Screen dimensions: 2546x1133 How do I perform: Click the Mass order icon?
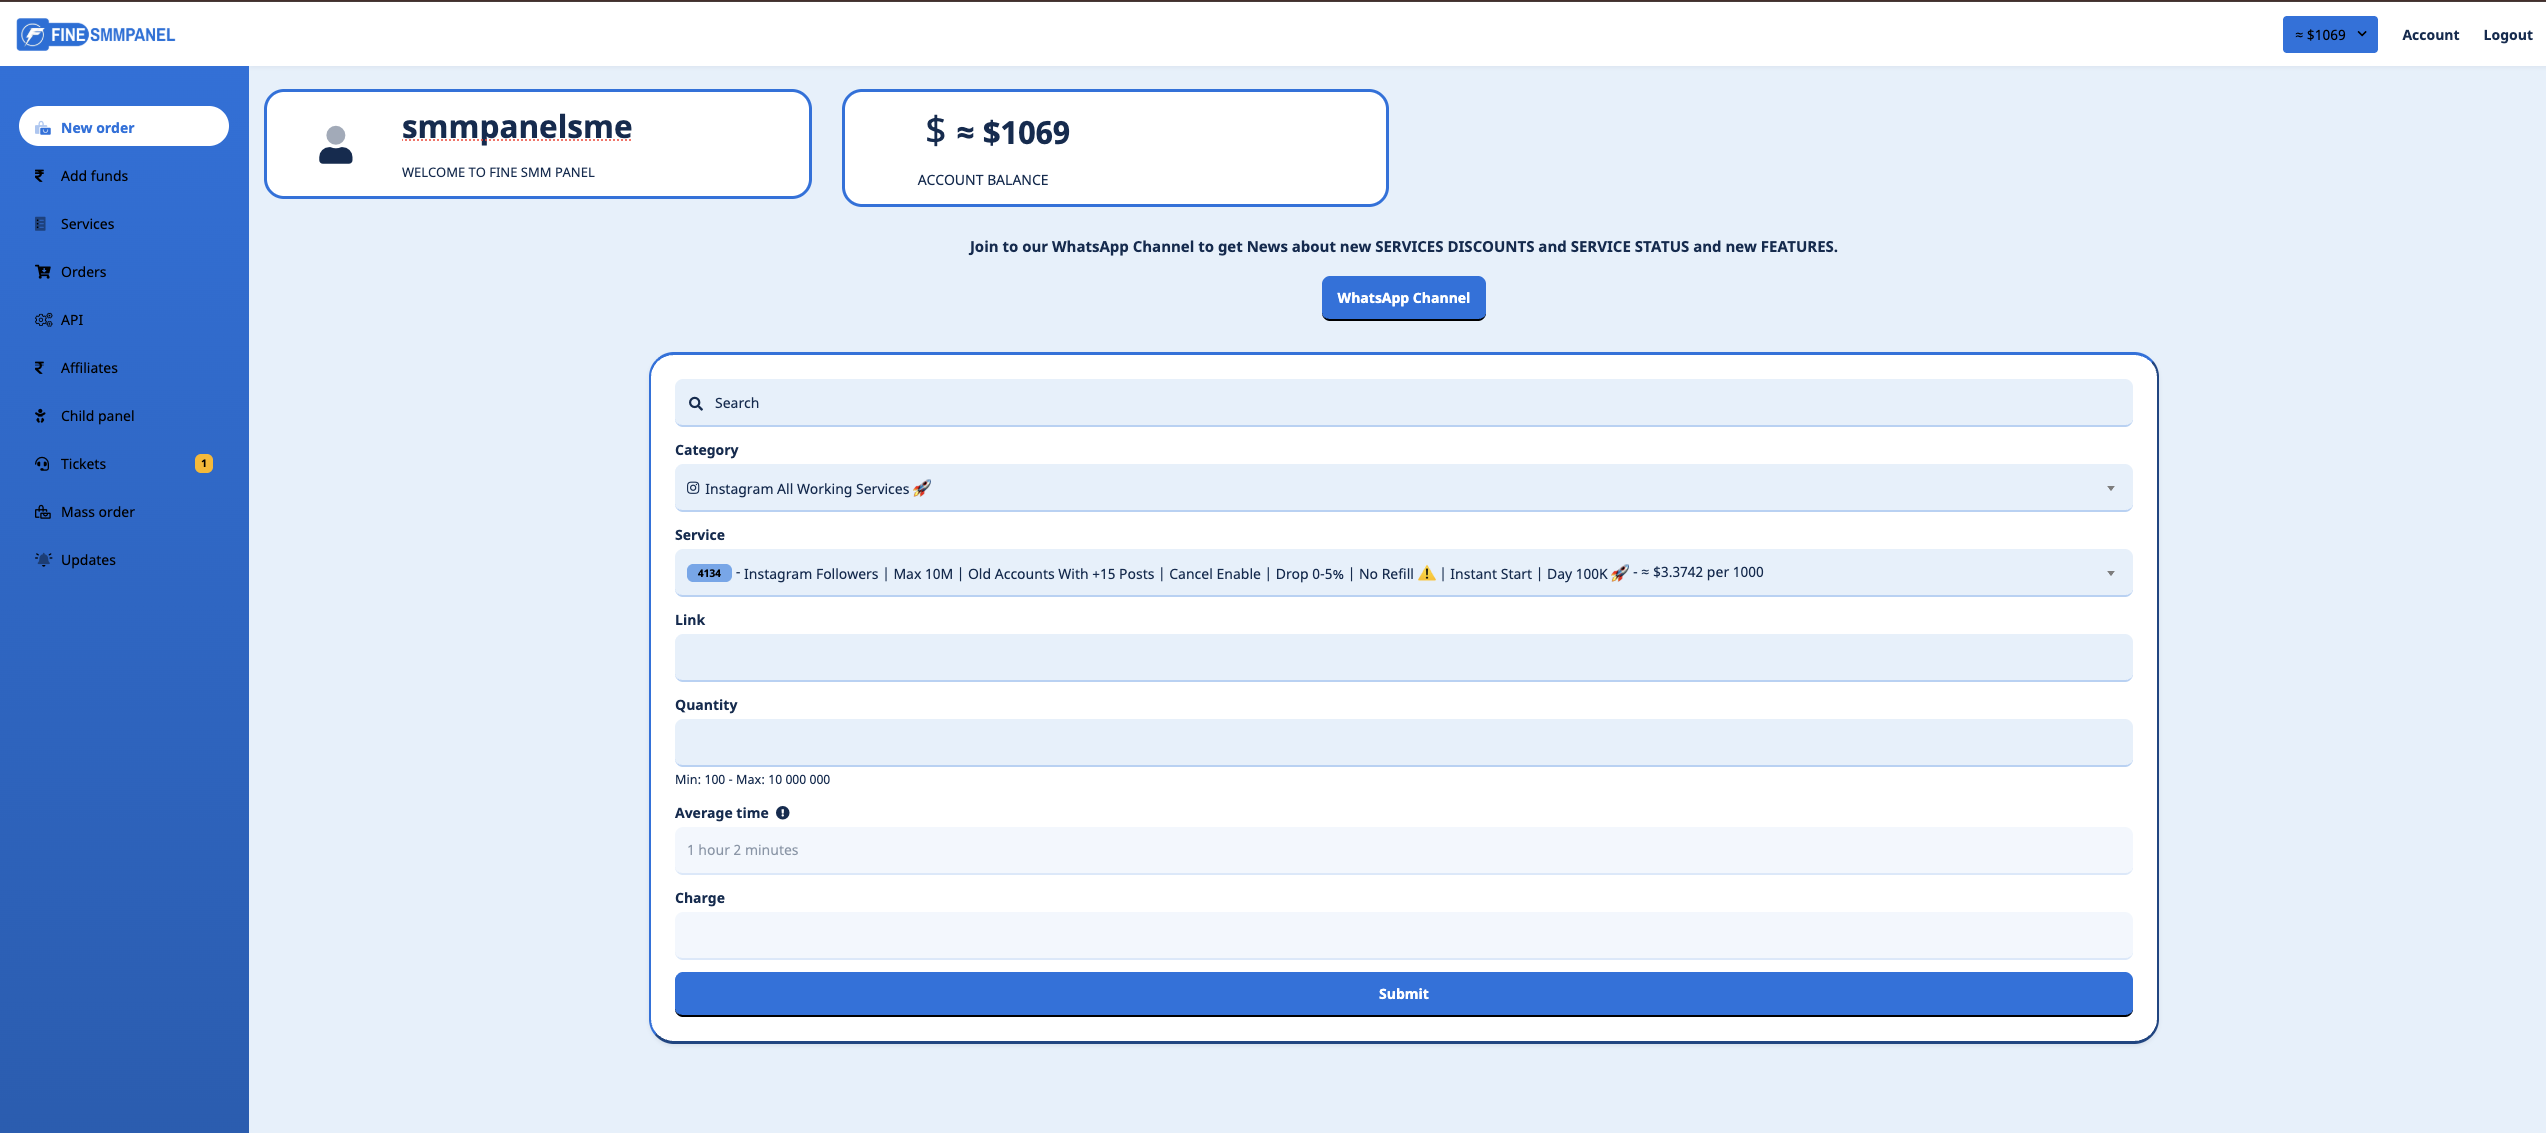point(43,512)
